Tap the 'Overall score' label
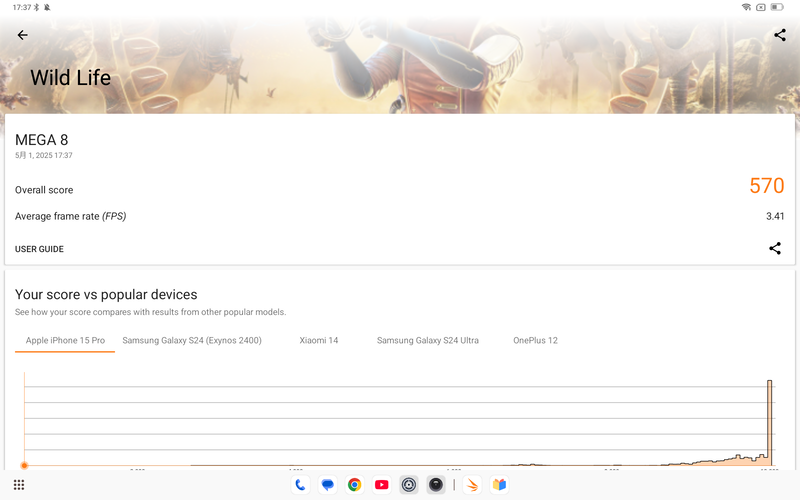Screen dimensions: 800x500 coord(44,190)
